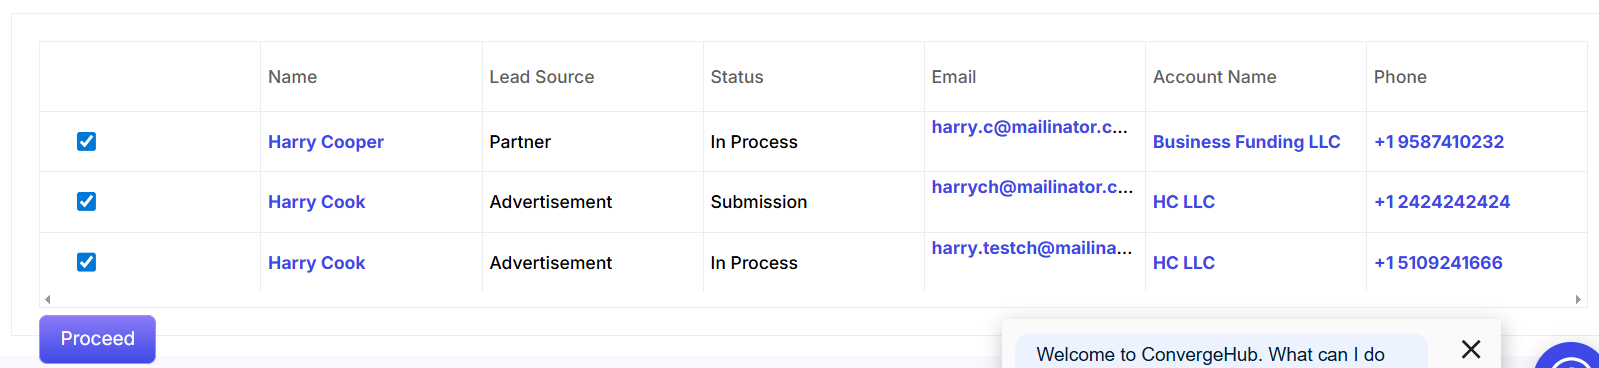Screen dimensions: 1599x368
Task: Open Harry Cook lead with phone +15109241666
Action: click(316, 263)
